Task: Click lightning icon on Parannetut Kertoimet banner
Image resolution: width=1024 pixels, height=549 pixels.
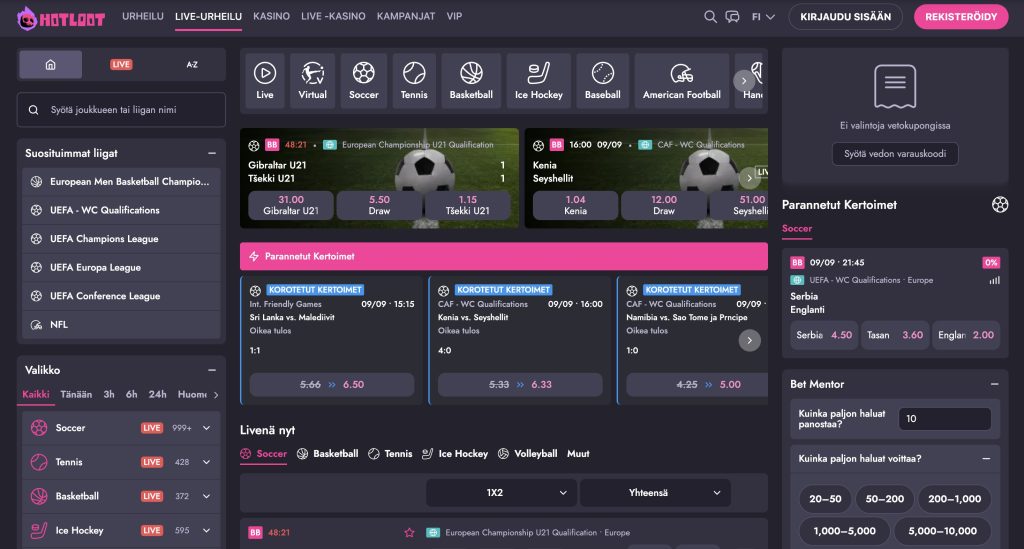Action: pyautogui.click(x=254, y=257)
